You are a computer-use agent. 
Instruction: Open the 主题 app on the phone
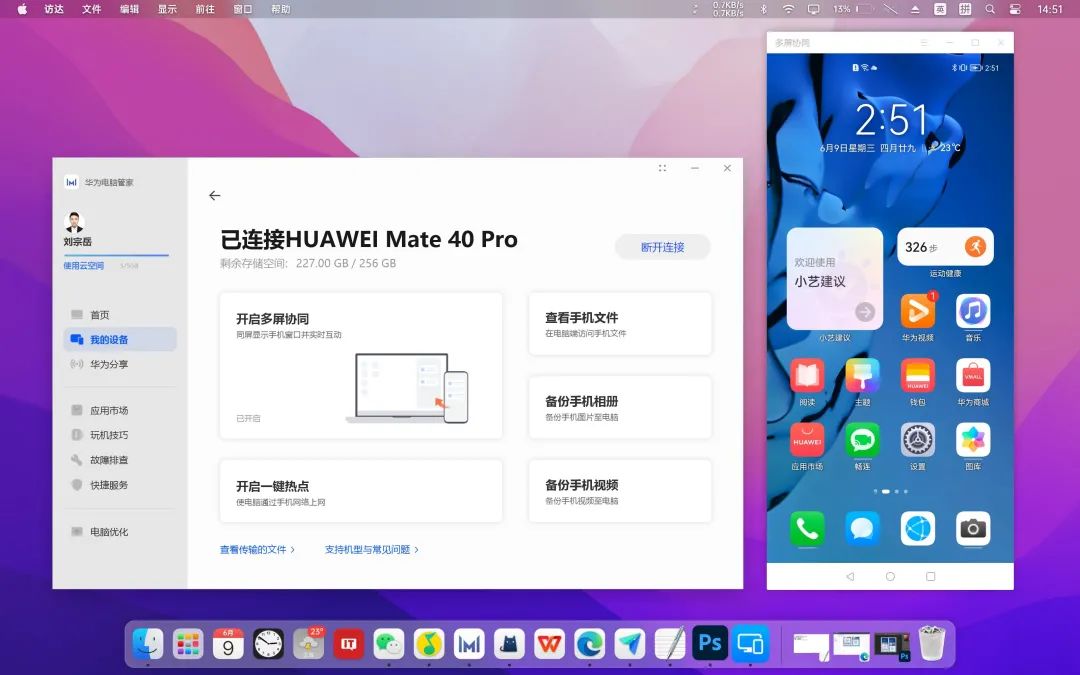click(862, 376)
